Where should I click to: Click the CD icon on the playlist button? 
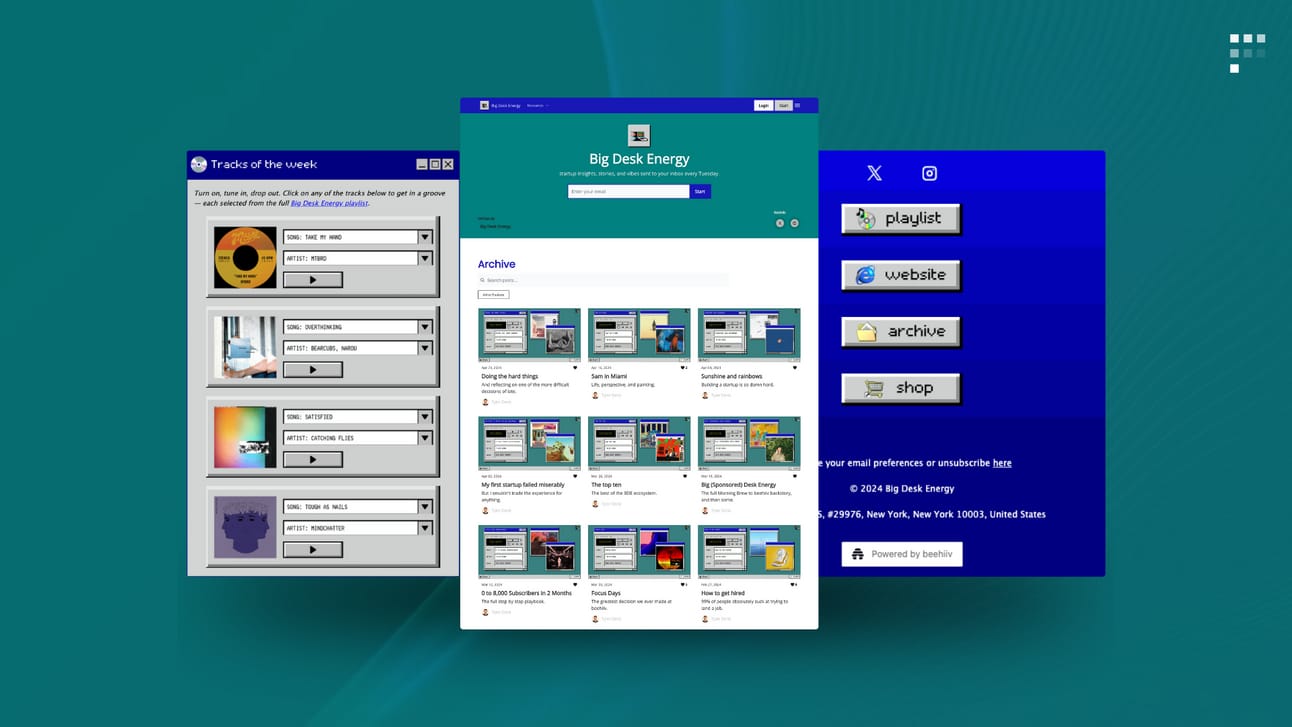(x=866, y=219)
